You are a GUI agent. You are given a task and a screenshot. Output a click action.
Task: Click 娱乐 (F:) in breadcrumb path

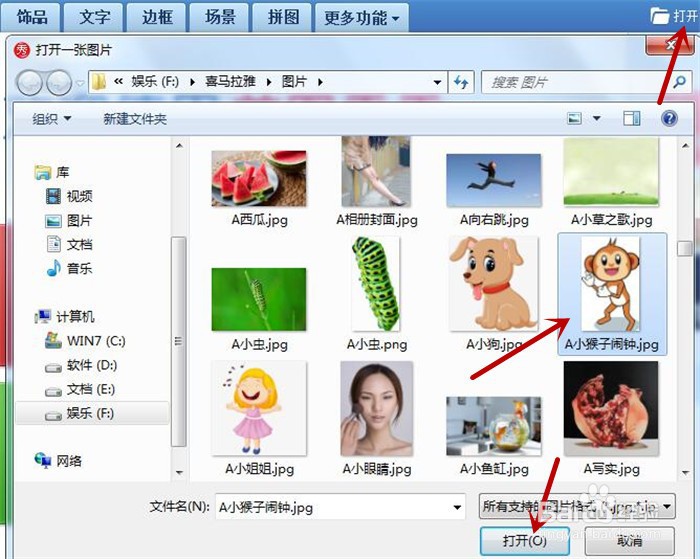(154, 82)
